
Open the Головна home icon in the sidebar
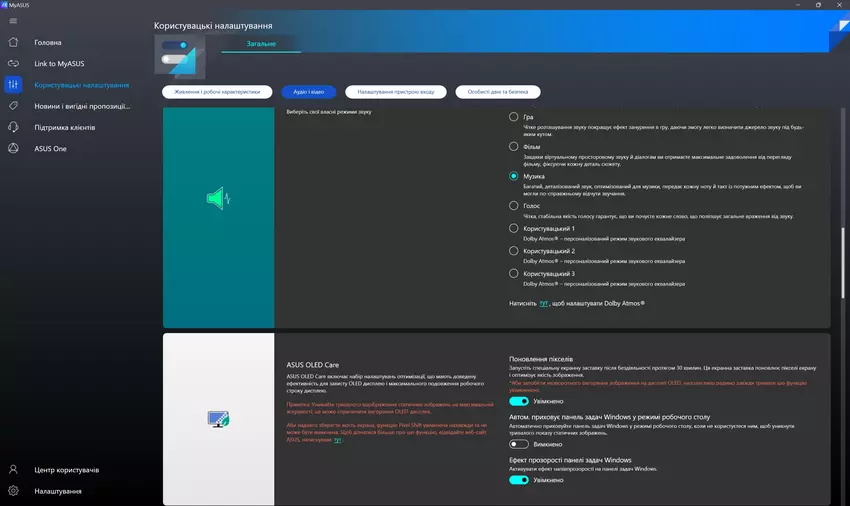click(x=13, y=42)
